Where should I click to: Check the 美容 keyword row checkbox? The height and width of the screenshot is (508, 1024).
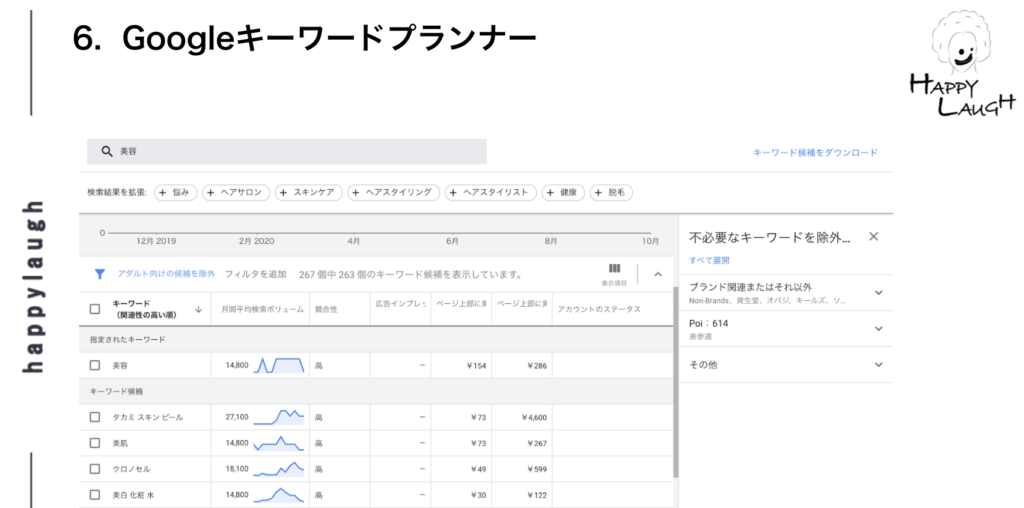click(x=95, y=366)
